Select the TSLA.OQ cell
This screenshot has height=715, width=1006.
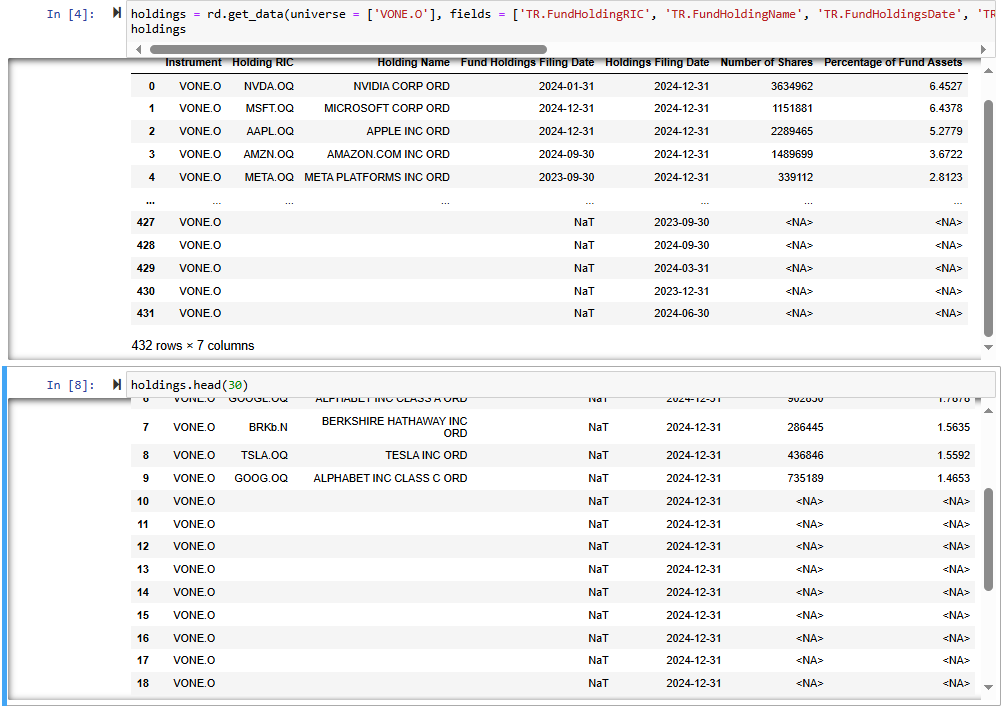[264, 455]
